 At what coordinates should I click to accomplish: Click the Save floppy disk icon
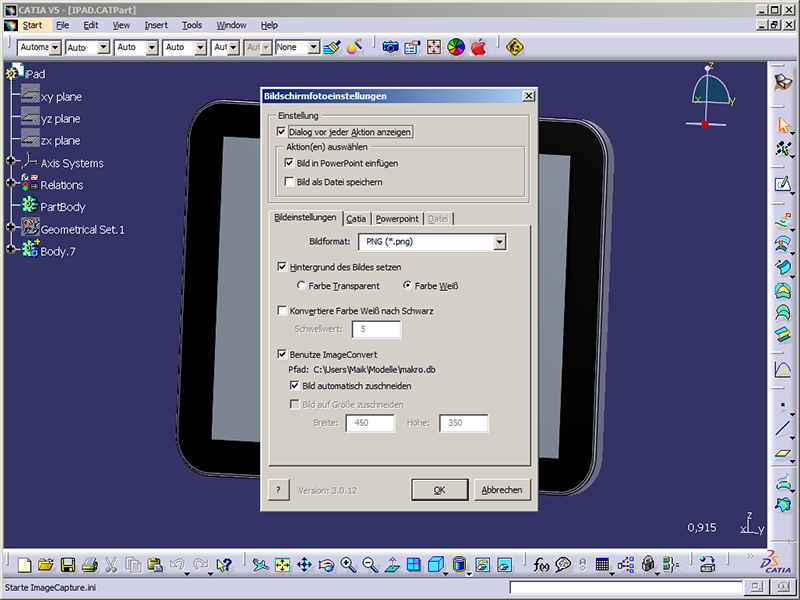point(67,564)
